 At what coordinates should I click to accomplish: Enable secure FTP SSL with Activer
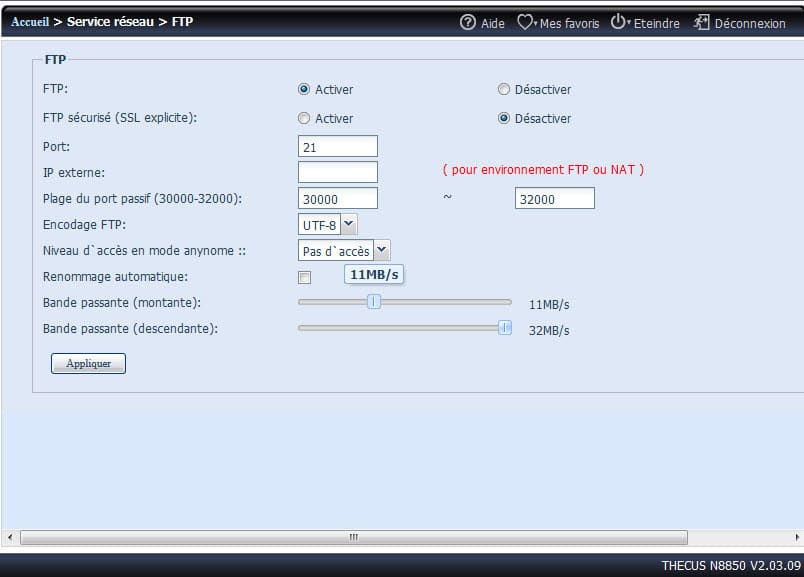click(304, 118)
